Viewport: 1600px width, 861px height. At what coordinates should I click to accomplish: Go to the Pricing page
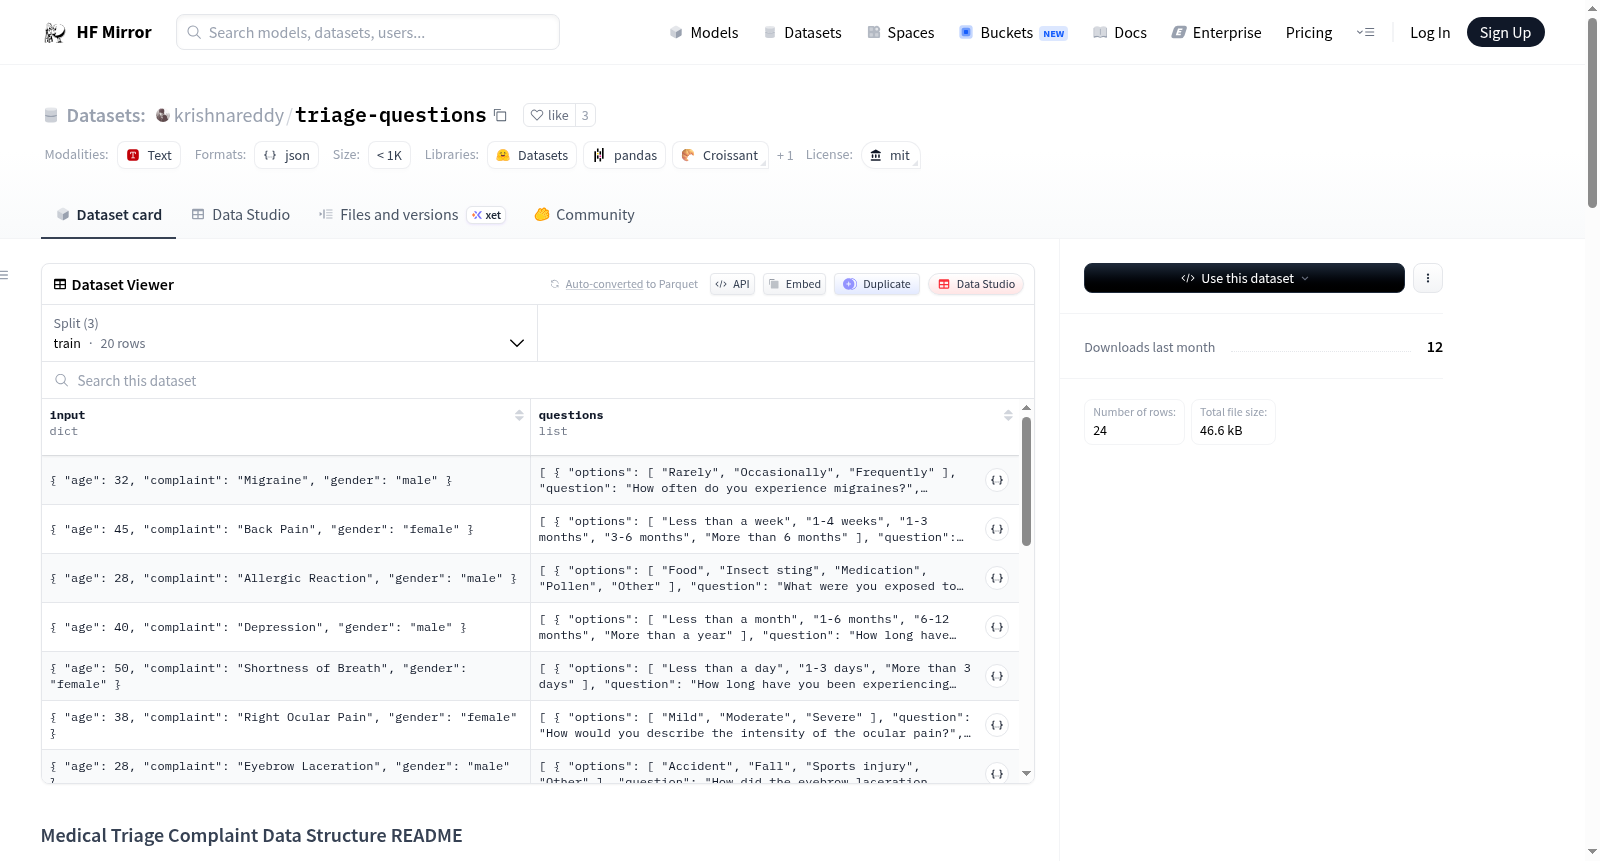(1309, 33)
